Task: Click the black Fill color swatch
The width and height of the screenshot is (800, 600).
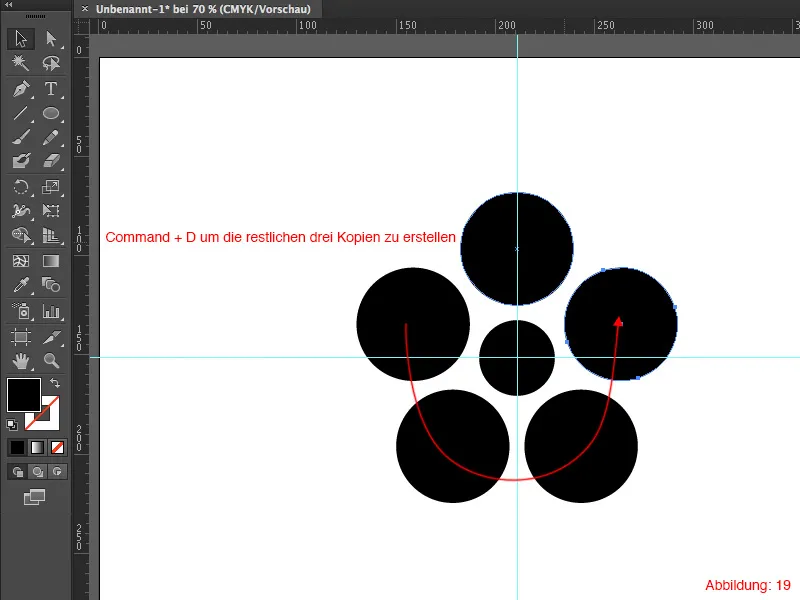Action: point(23,394)
